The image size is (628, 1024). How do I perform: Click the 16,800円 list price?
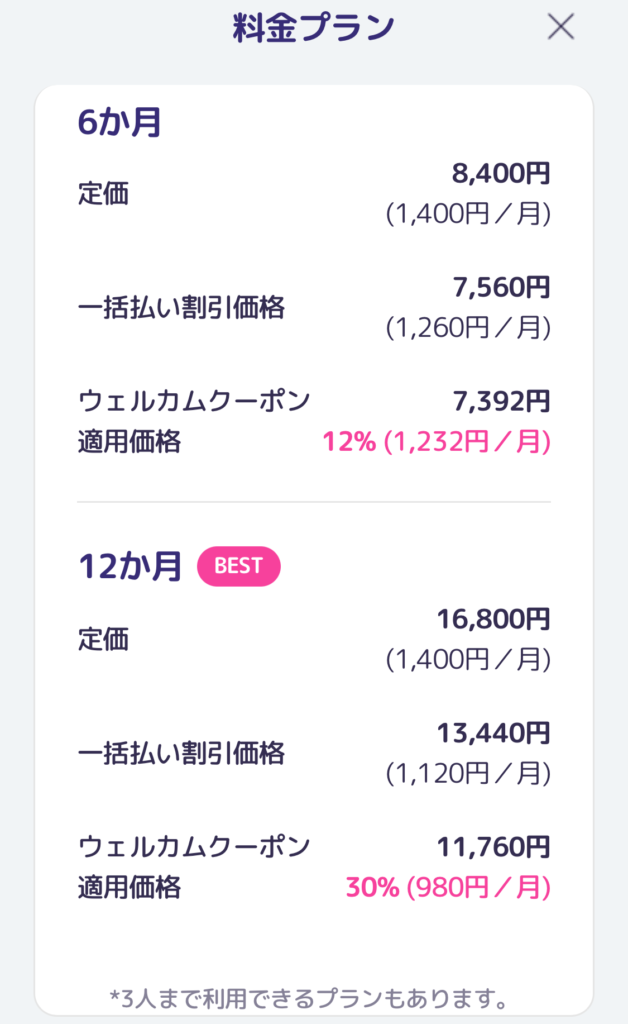(493, 619)
